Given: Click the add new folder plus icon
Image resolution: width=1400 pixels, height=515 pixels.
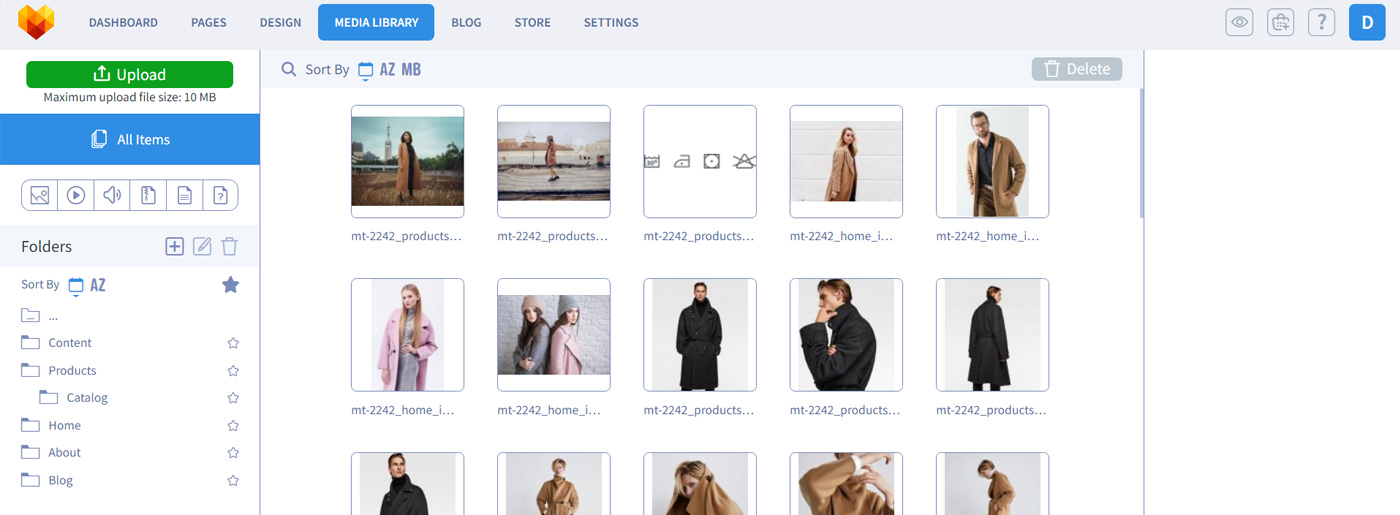Looking at the screenshot, I should (174, 246).
